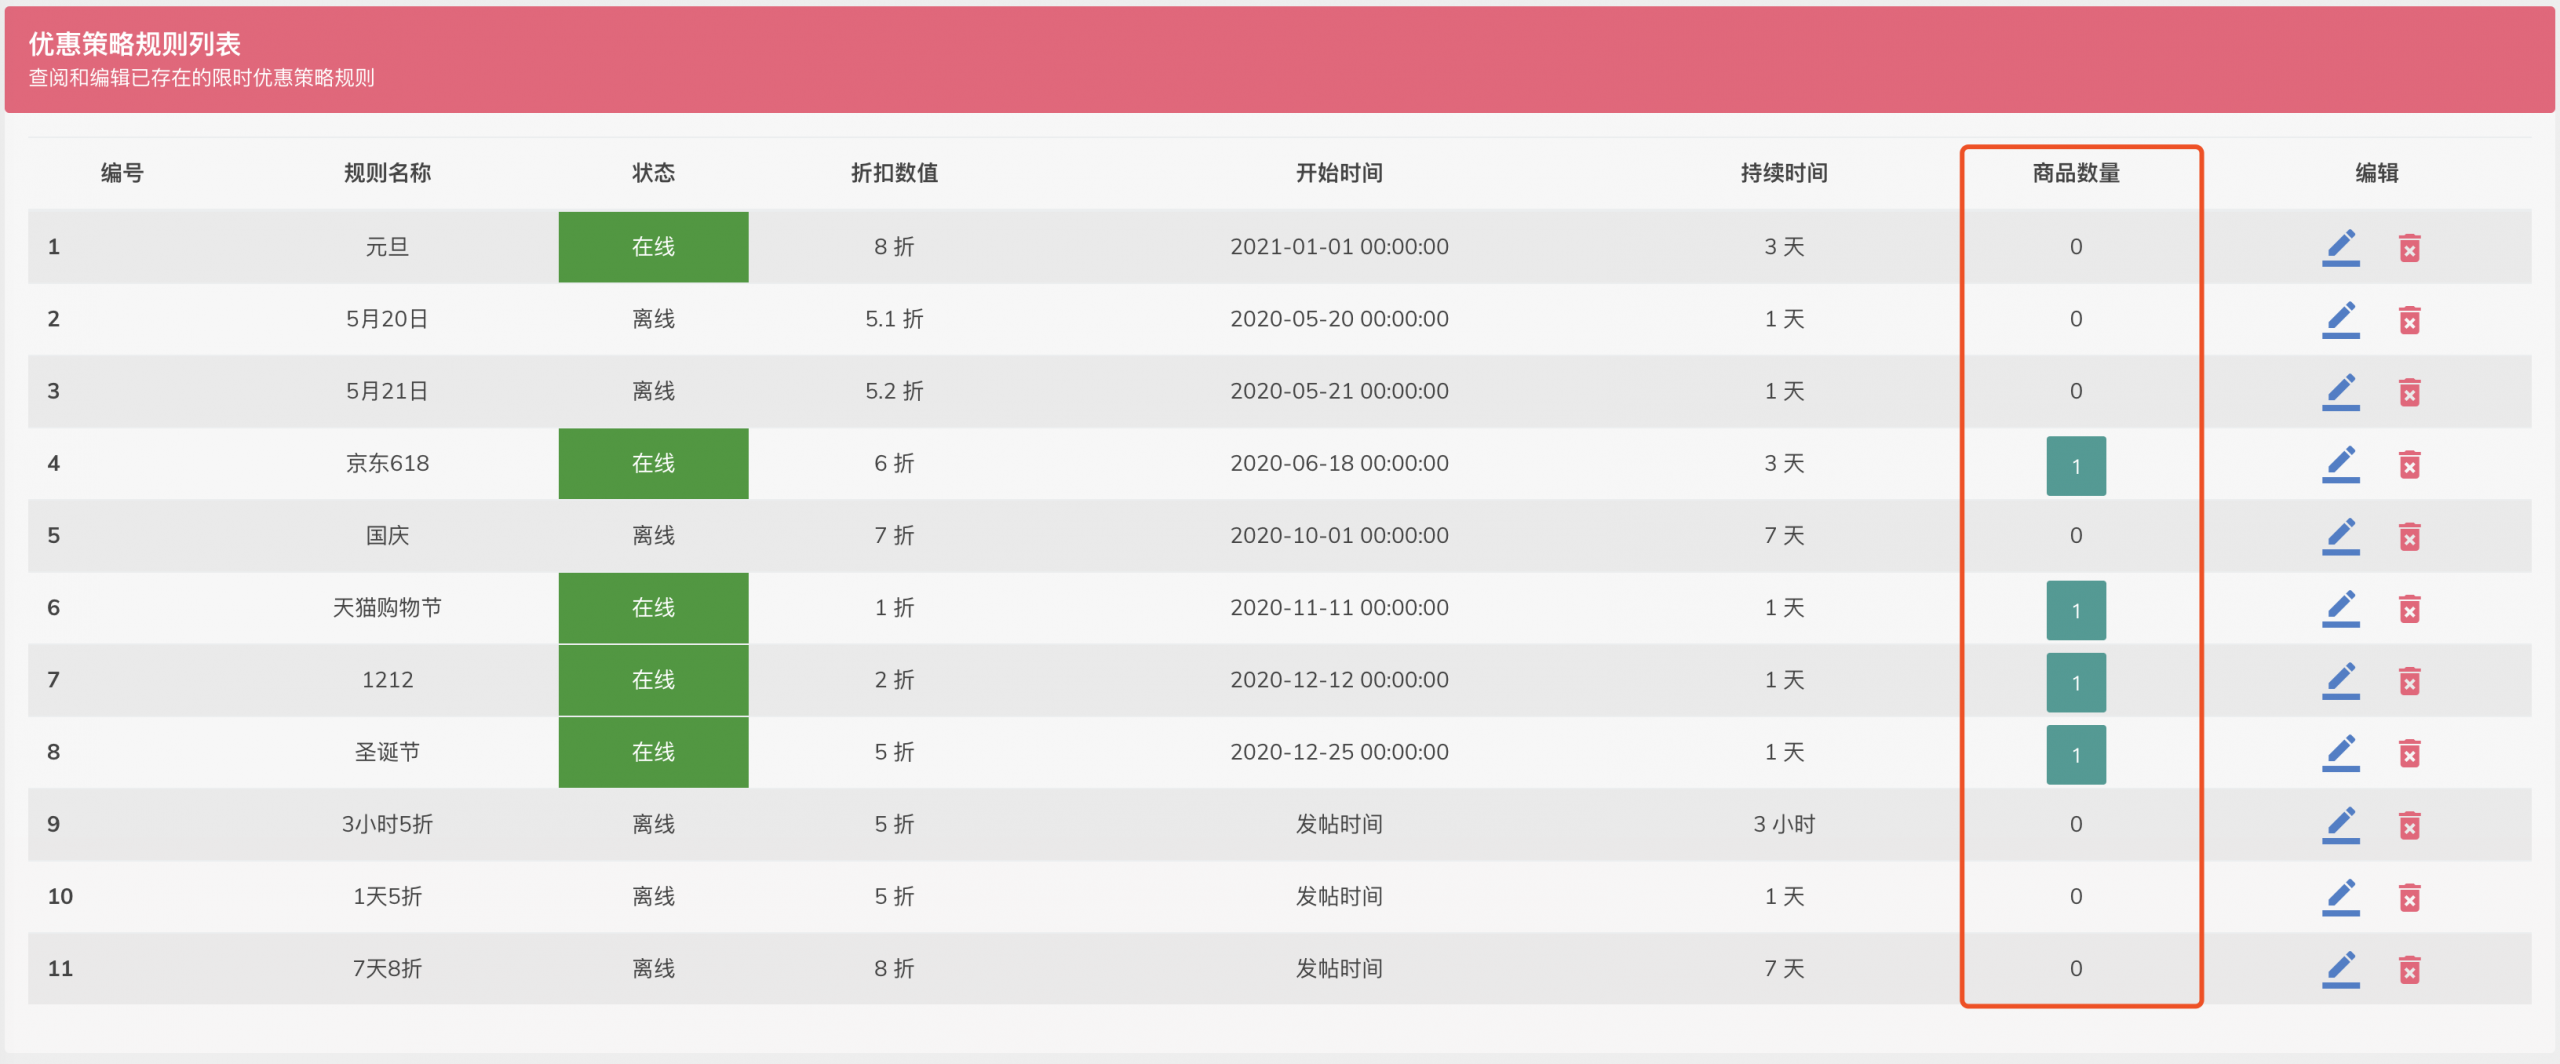This screenshot has width=2560, height=1064.
Task: Edit the 1天5折 rule
Action: [2340, 897]
